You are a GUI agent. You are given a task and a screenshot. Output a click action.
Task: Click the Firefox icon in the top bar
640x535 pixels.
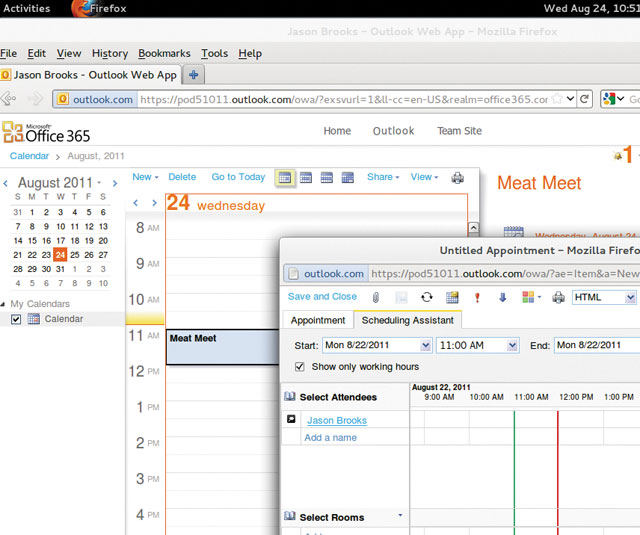pos(82,9)
